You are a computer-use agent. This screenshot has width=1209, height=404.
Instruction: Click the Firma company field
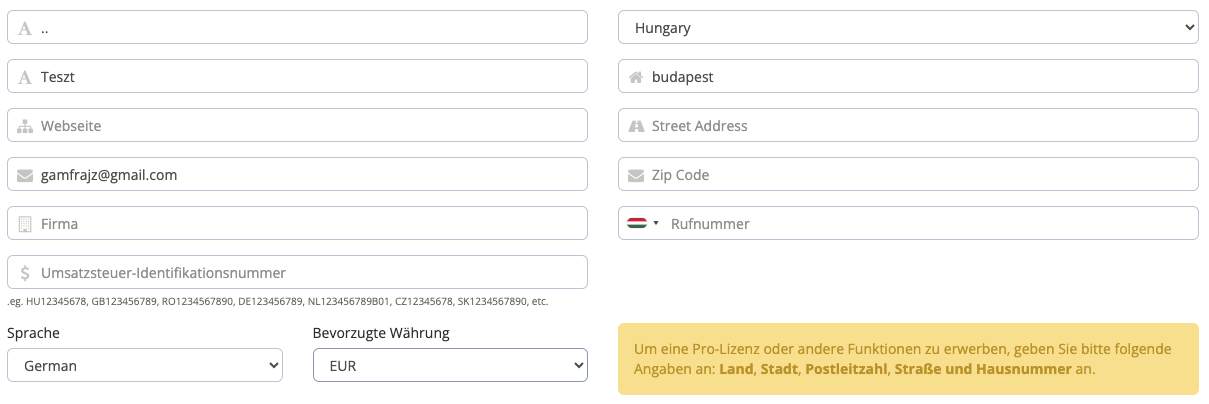297,223
